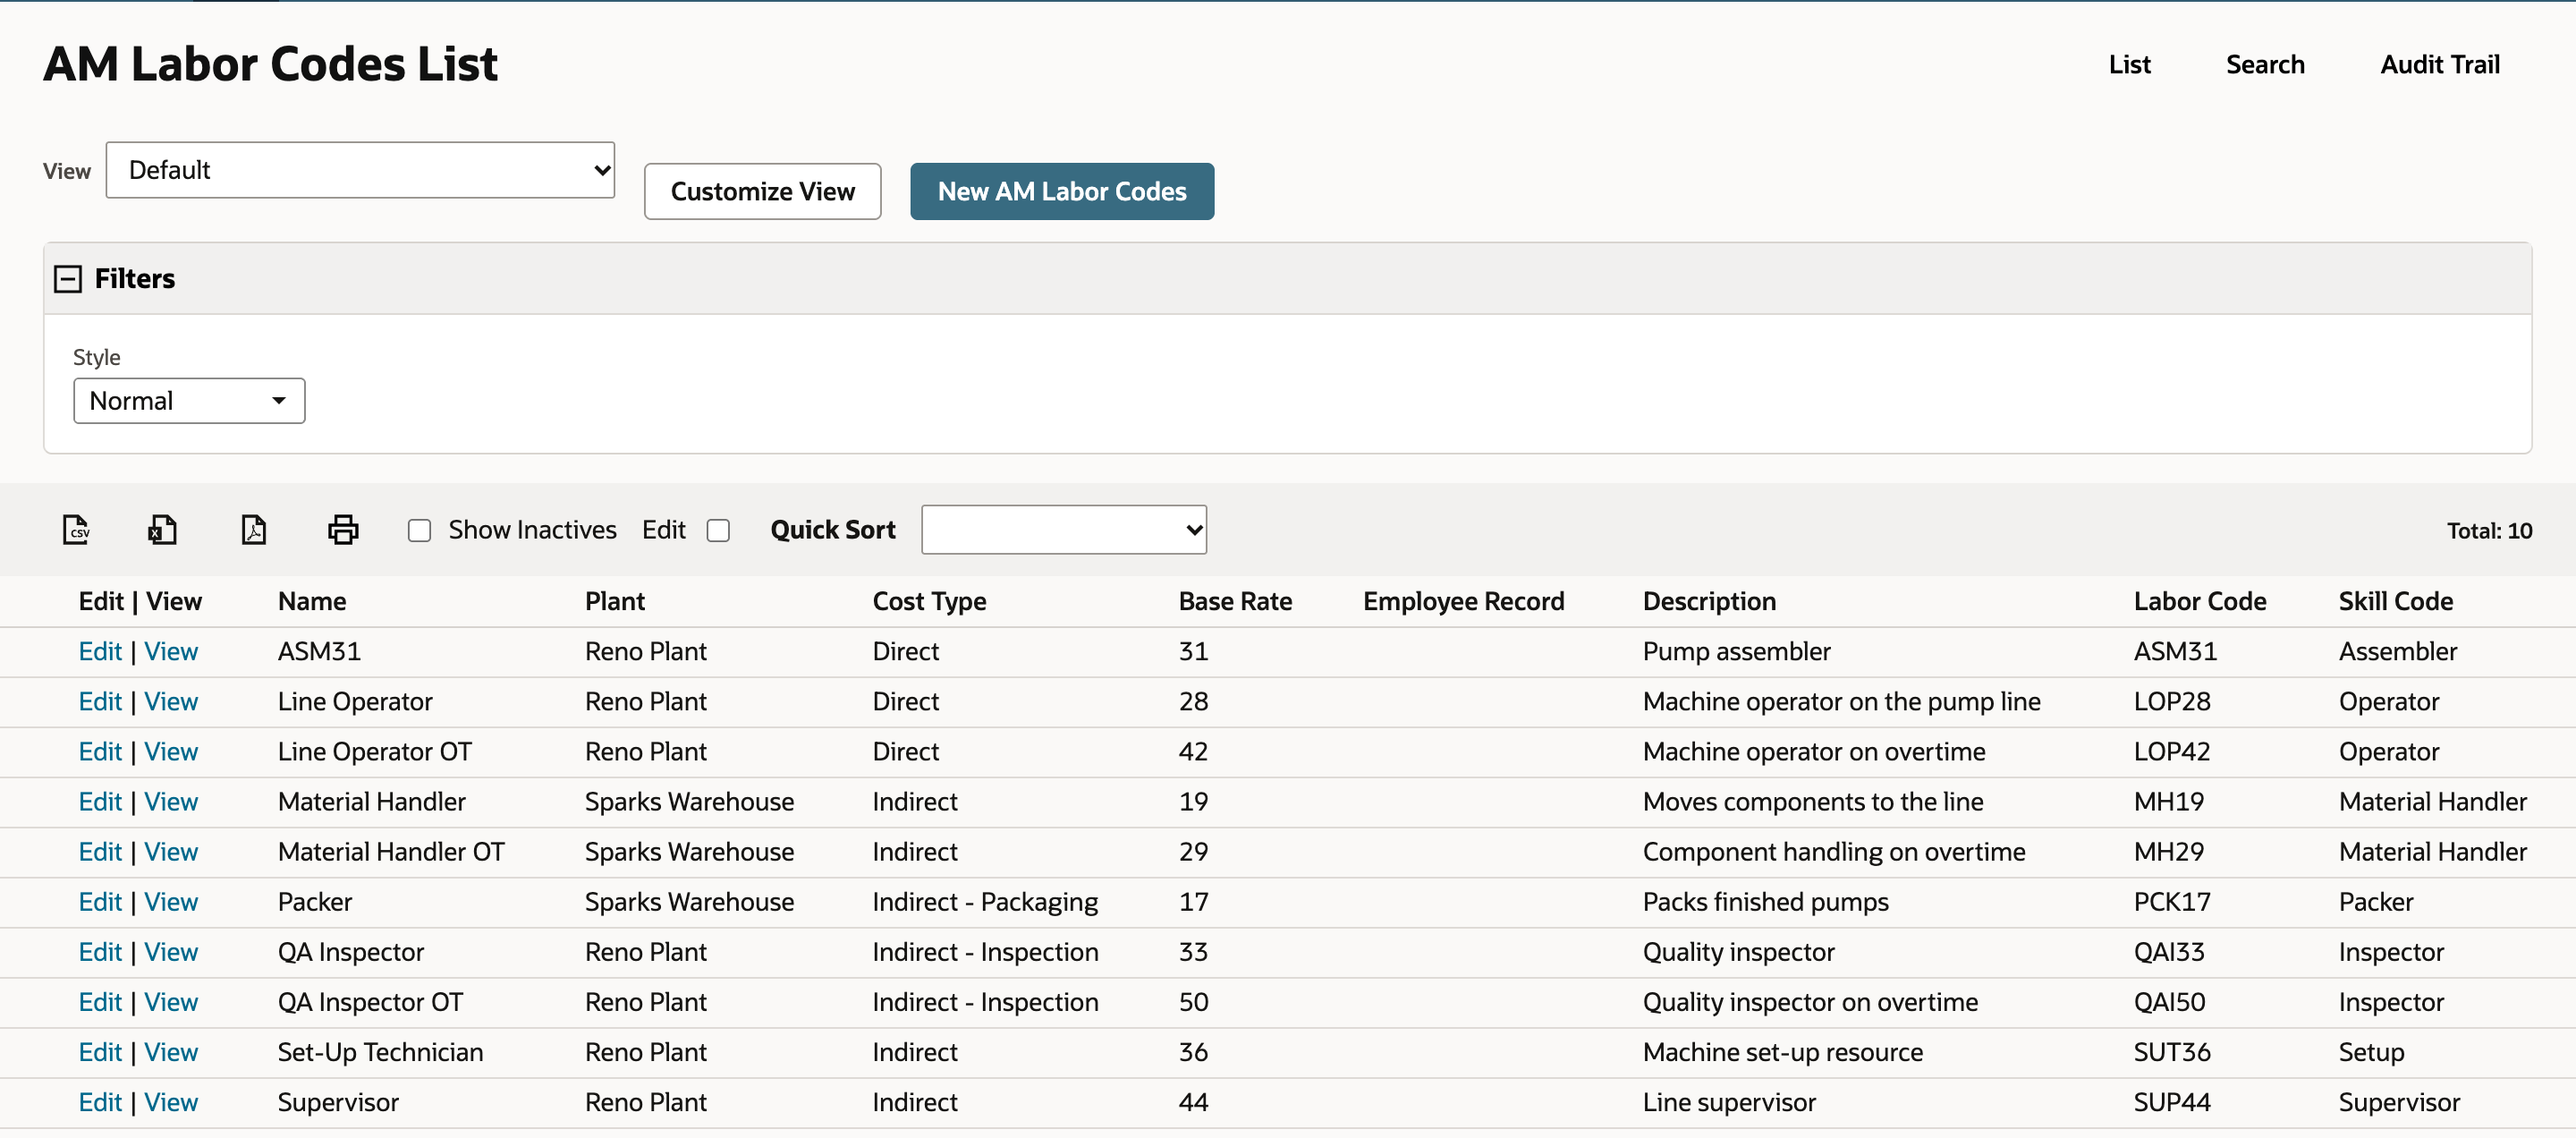Sort by the Name column header

click(312, 602)
